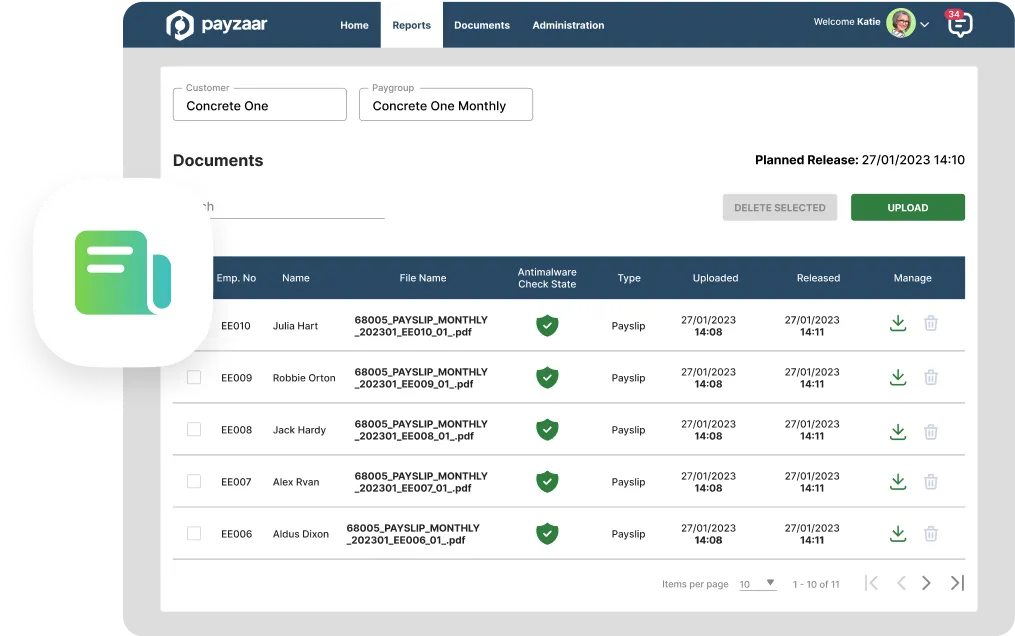Click the Payzaar logo
1015x636 pixels.
point(216,24)
